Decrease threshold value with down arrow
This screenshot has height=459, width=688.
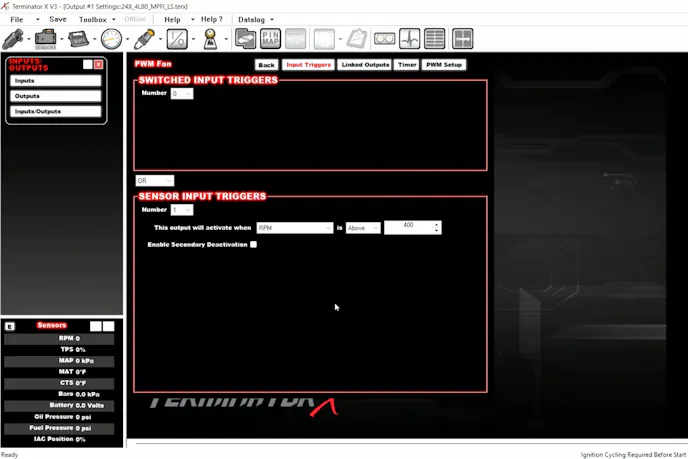[437, 231]
